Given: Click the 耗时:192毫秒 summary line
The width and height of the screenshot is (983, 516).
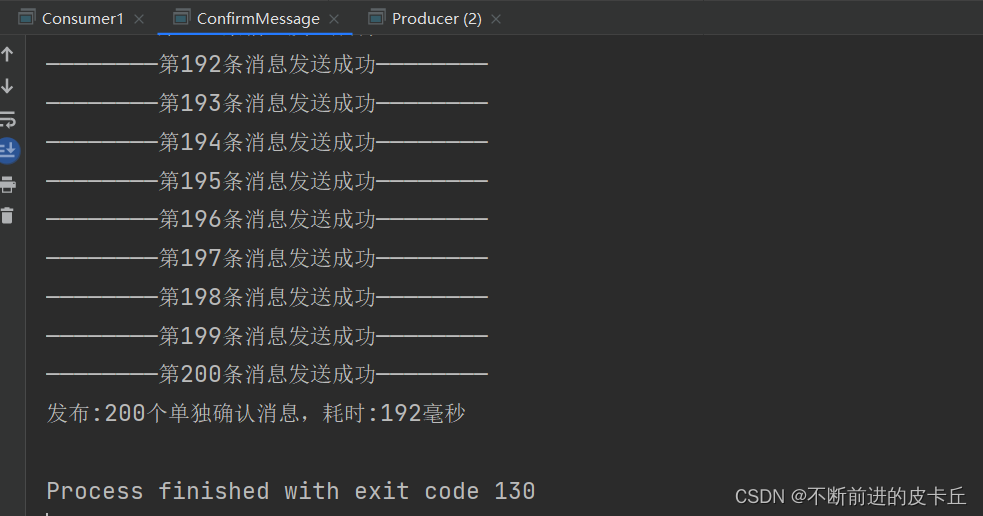Looking at the screenshot, I should (x=256, y=413).
